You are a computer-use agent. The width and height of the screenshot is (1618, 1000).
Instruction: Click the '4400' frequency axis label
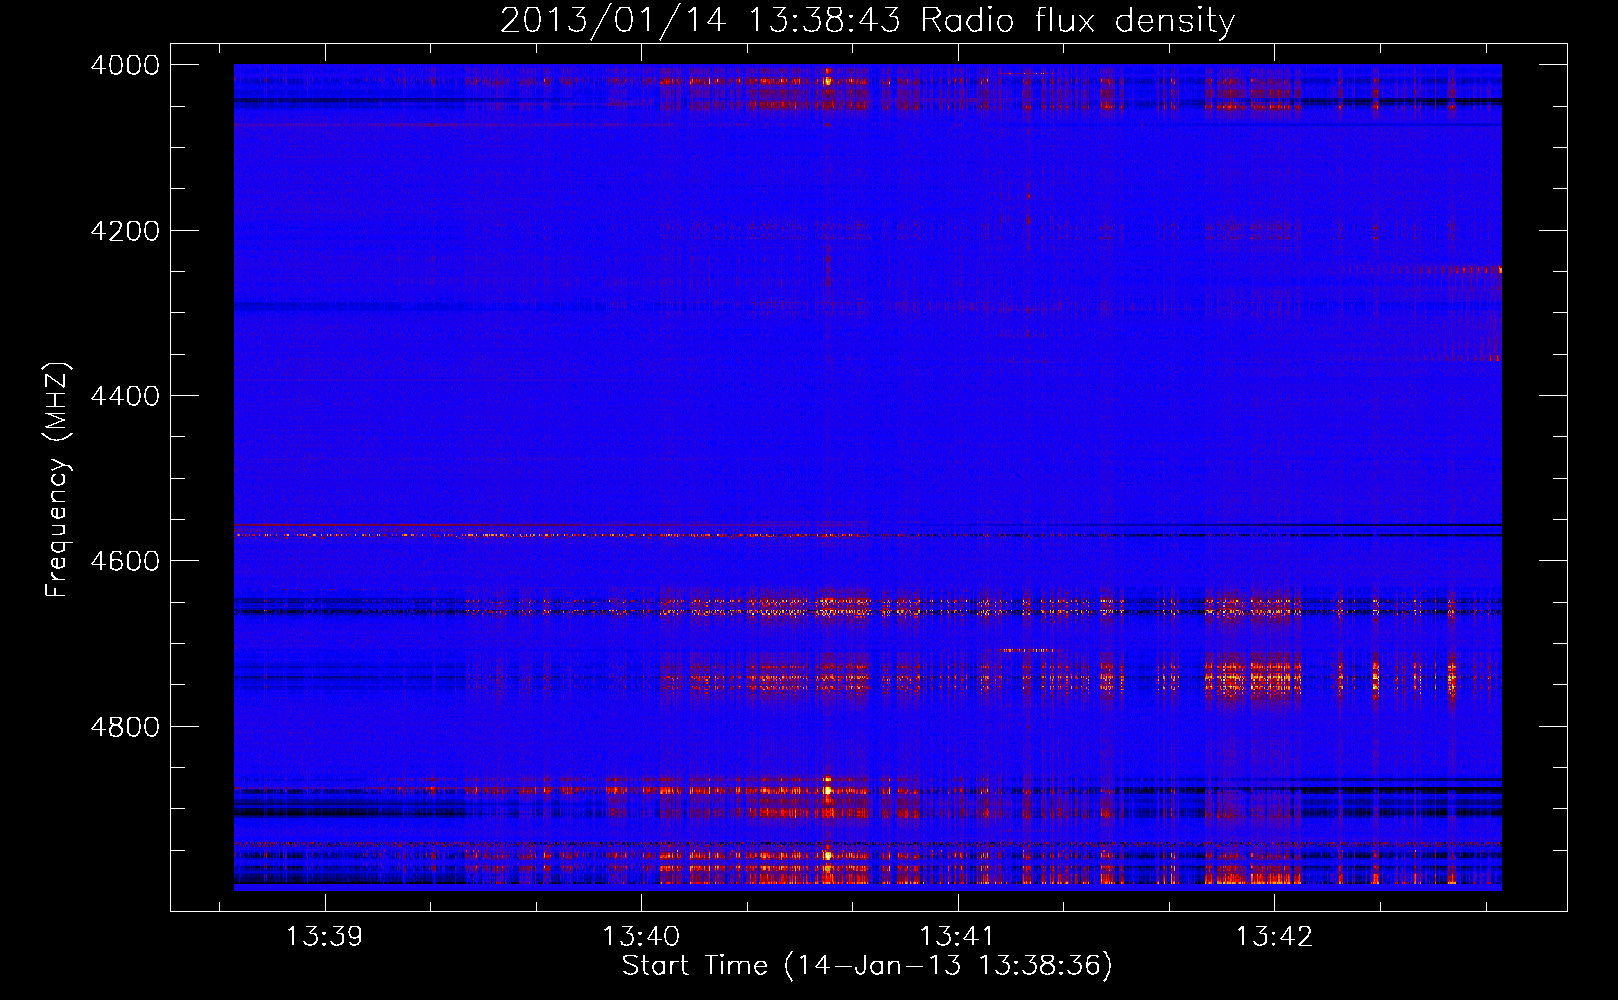[125, 396]
